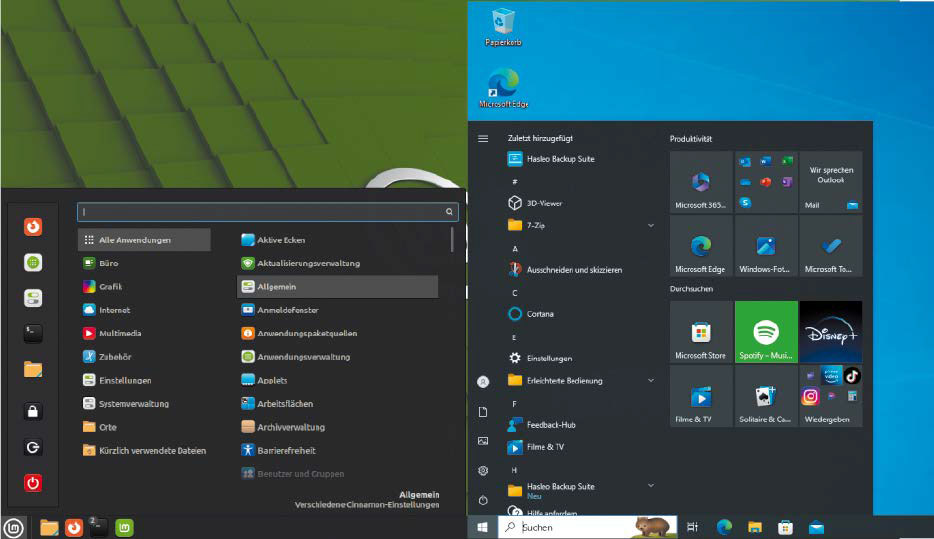Open Barrierefreiheit settings

337,450
